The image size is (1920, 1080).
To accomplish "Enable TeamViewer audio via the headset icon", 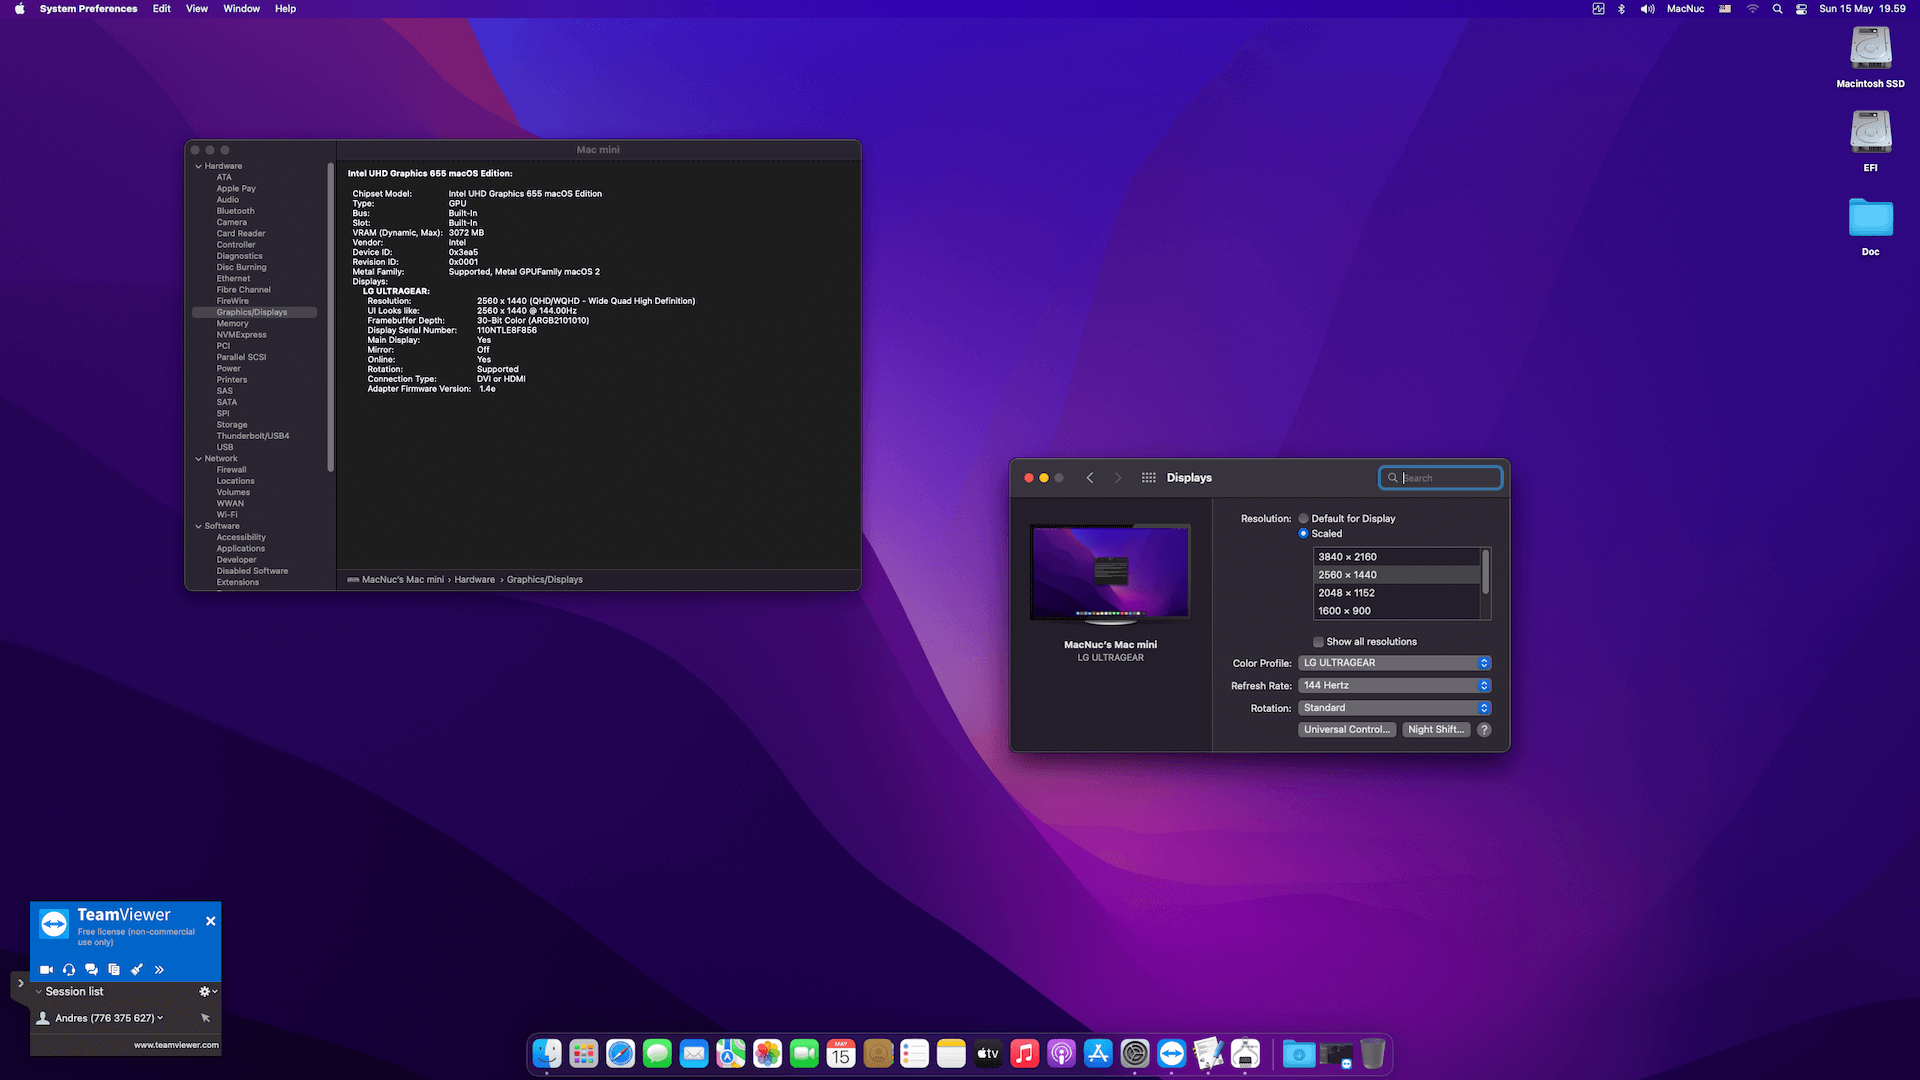I will coord(69,969).
